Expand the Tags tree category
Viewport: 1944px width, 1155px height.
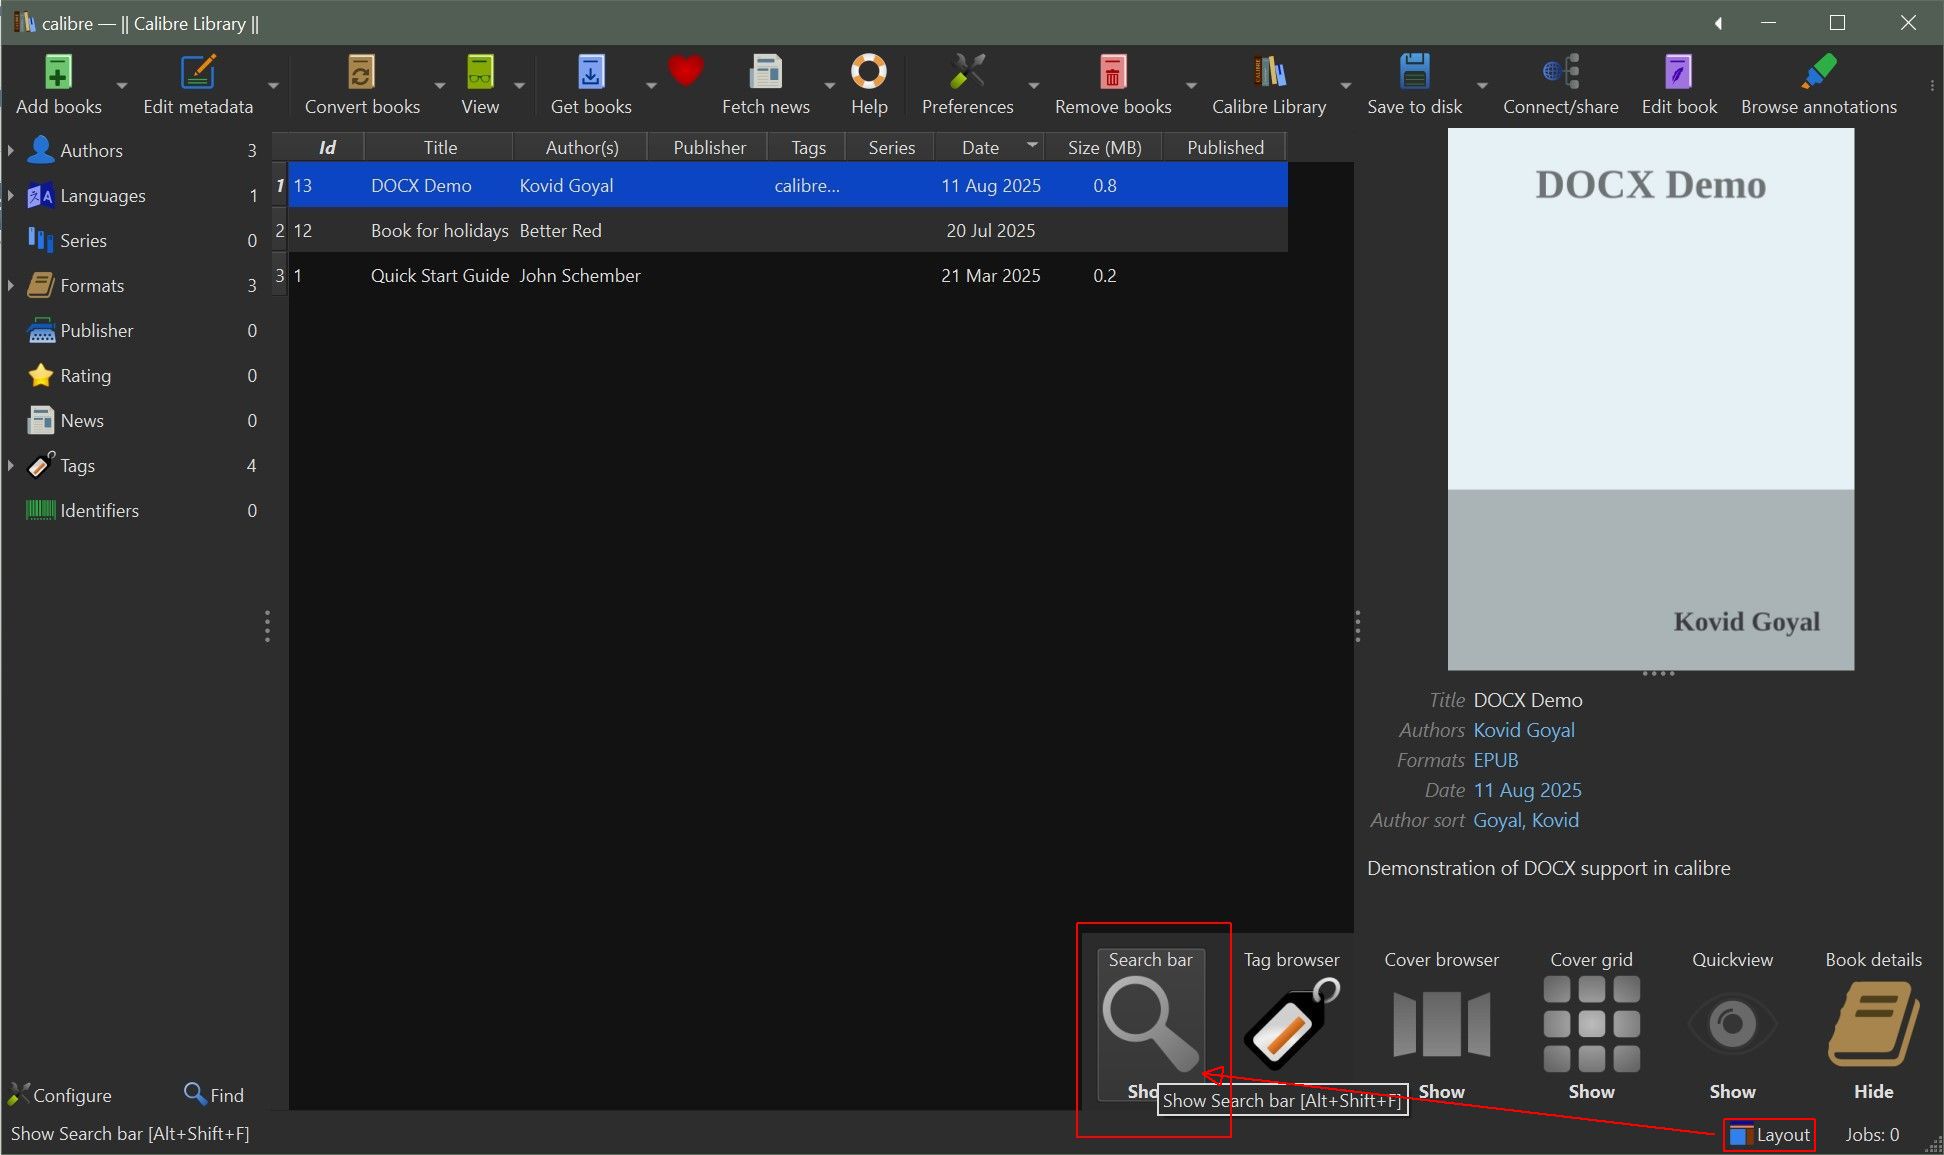[x=11, y=465]
